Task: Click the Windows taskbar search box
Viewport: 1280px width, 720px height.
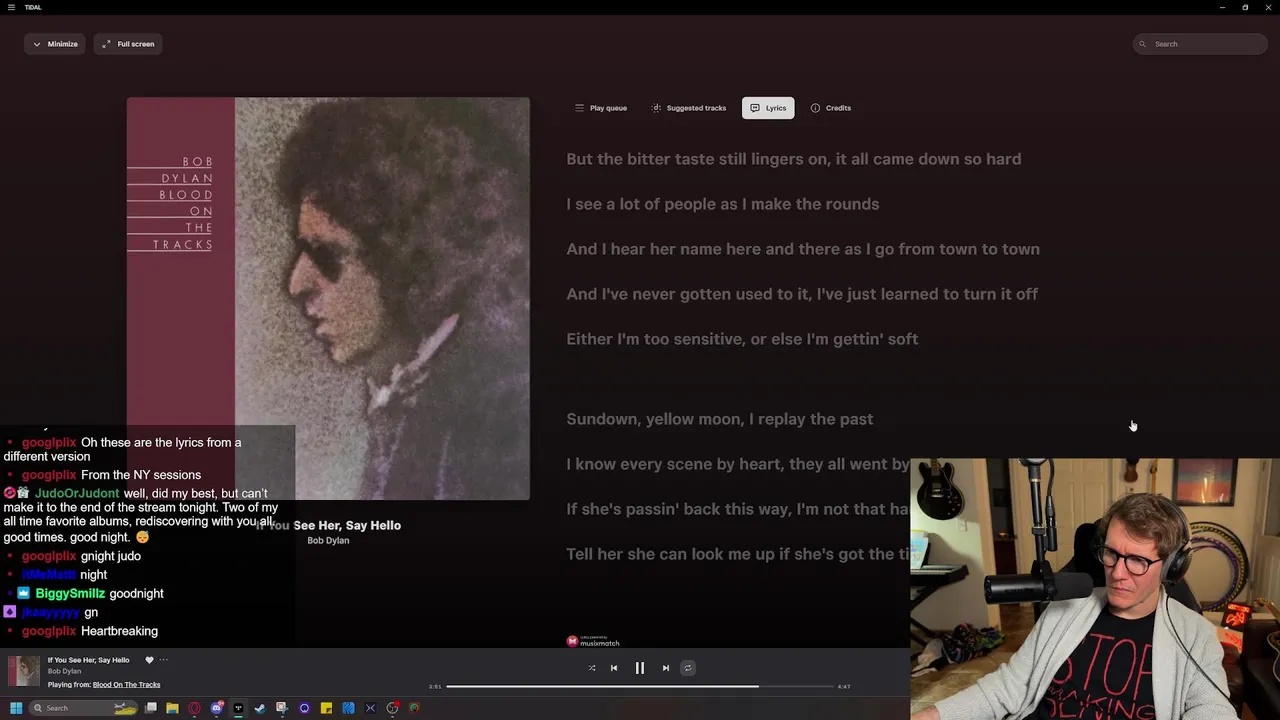Action: point(84,708)
